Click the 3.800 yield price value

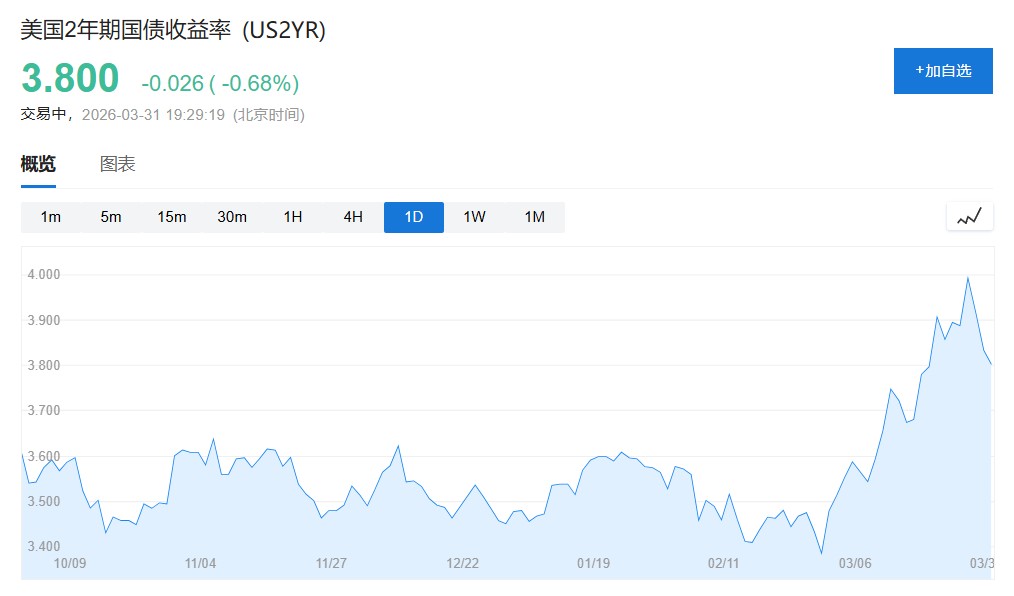pyautogui.click(x=70, y=79)
